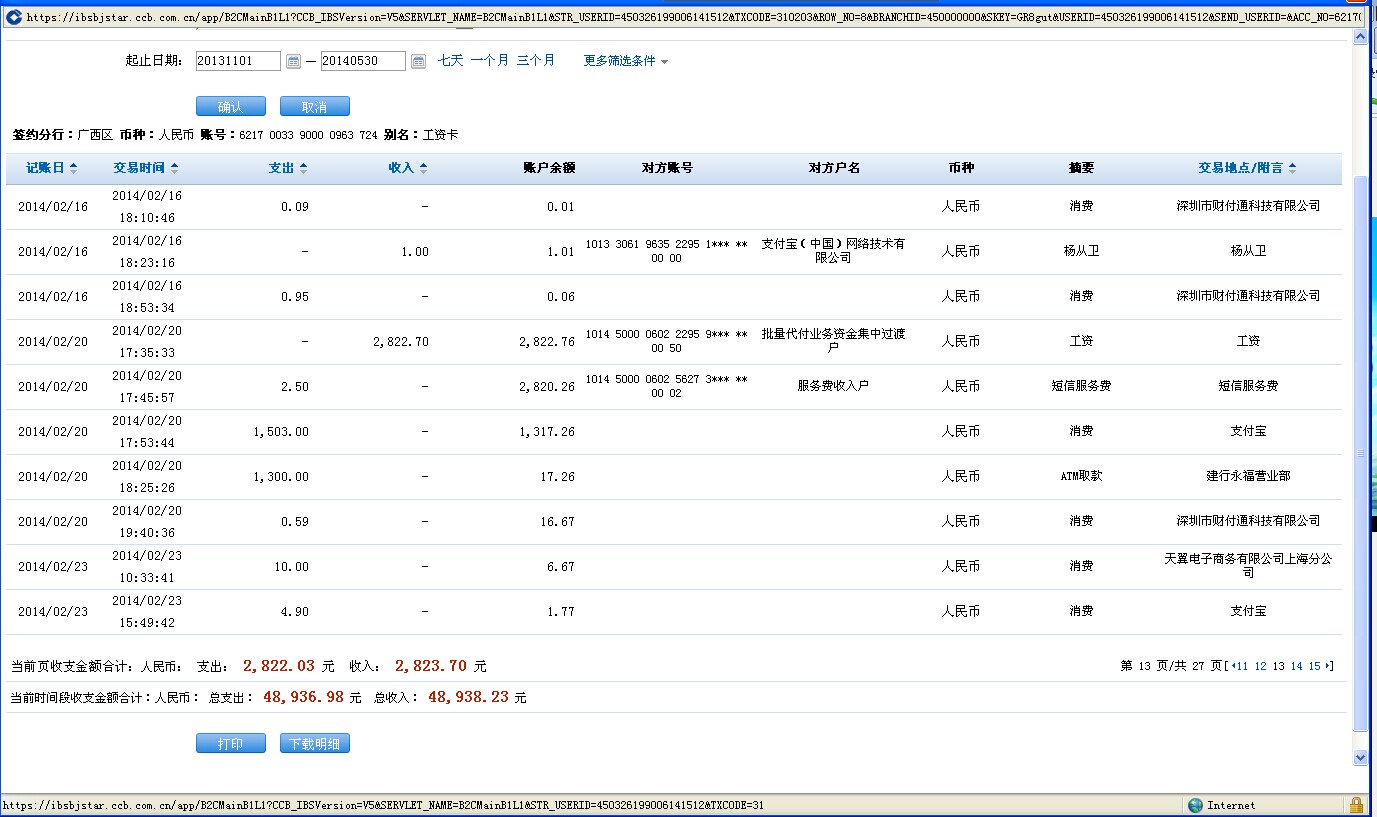Image resolution: width=1377 pixels, height=817 pixels.
Task: Click the start date input field
Action: (x=238, y=61)
